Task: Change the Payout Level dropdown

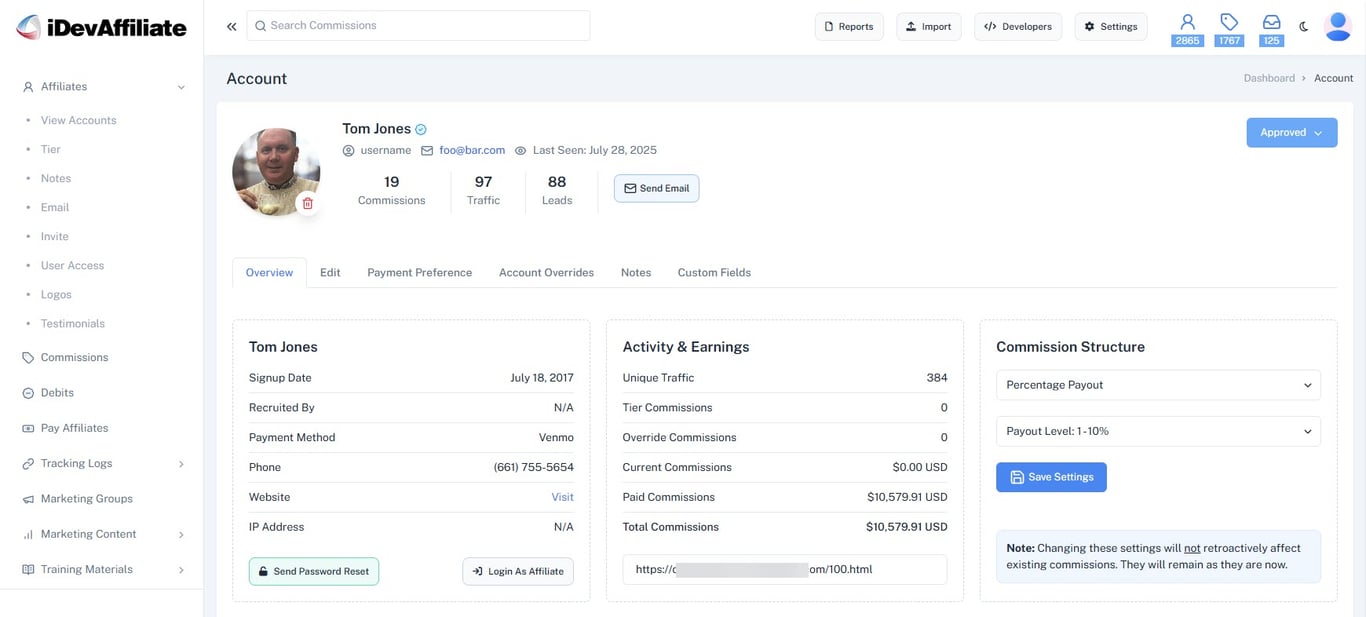Action: 1157,431
